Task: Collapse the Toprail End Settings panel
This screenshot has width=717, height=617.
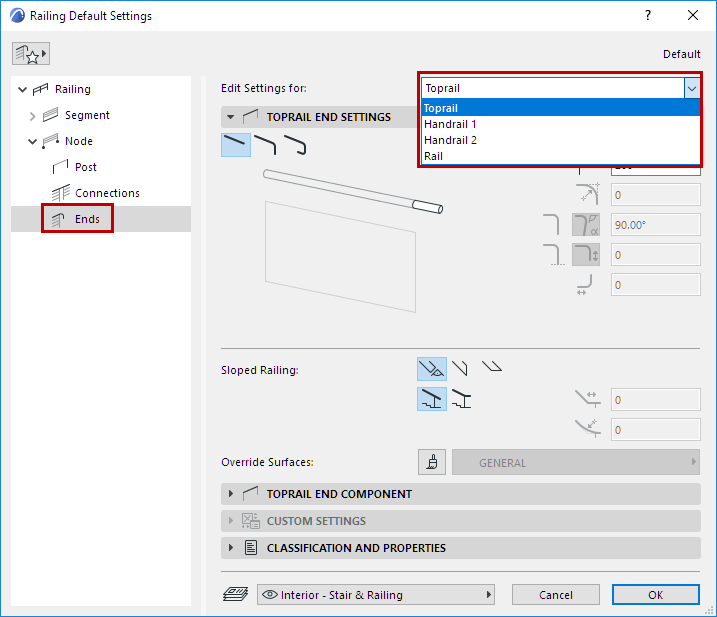Action: [230, 117]
